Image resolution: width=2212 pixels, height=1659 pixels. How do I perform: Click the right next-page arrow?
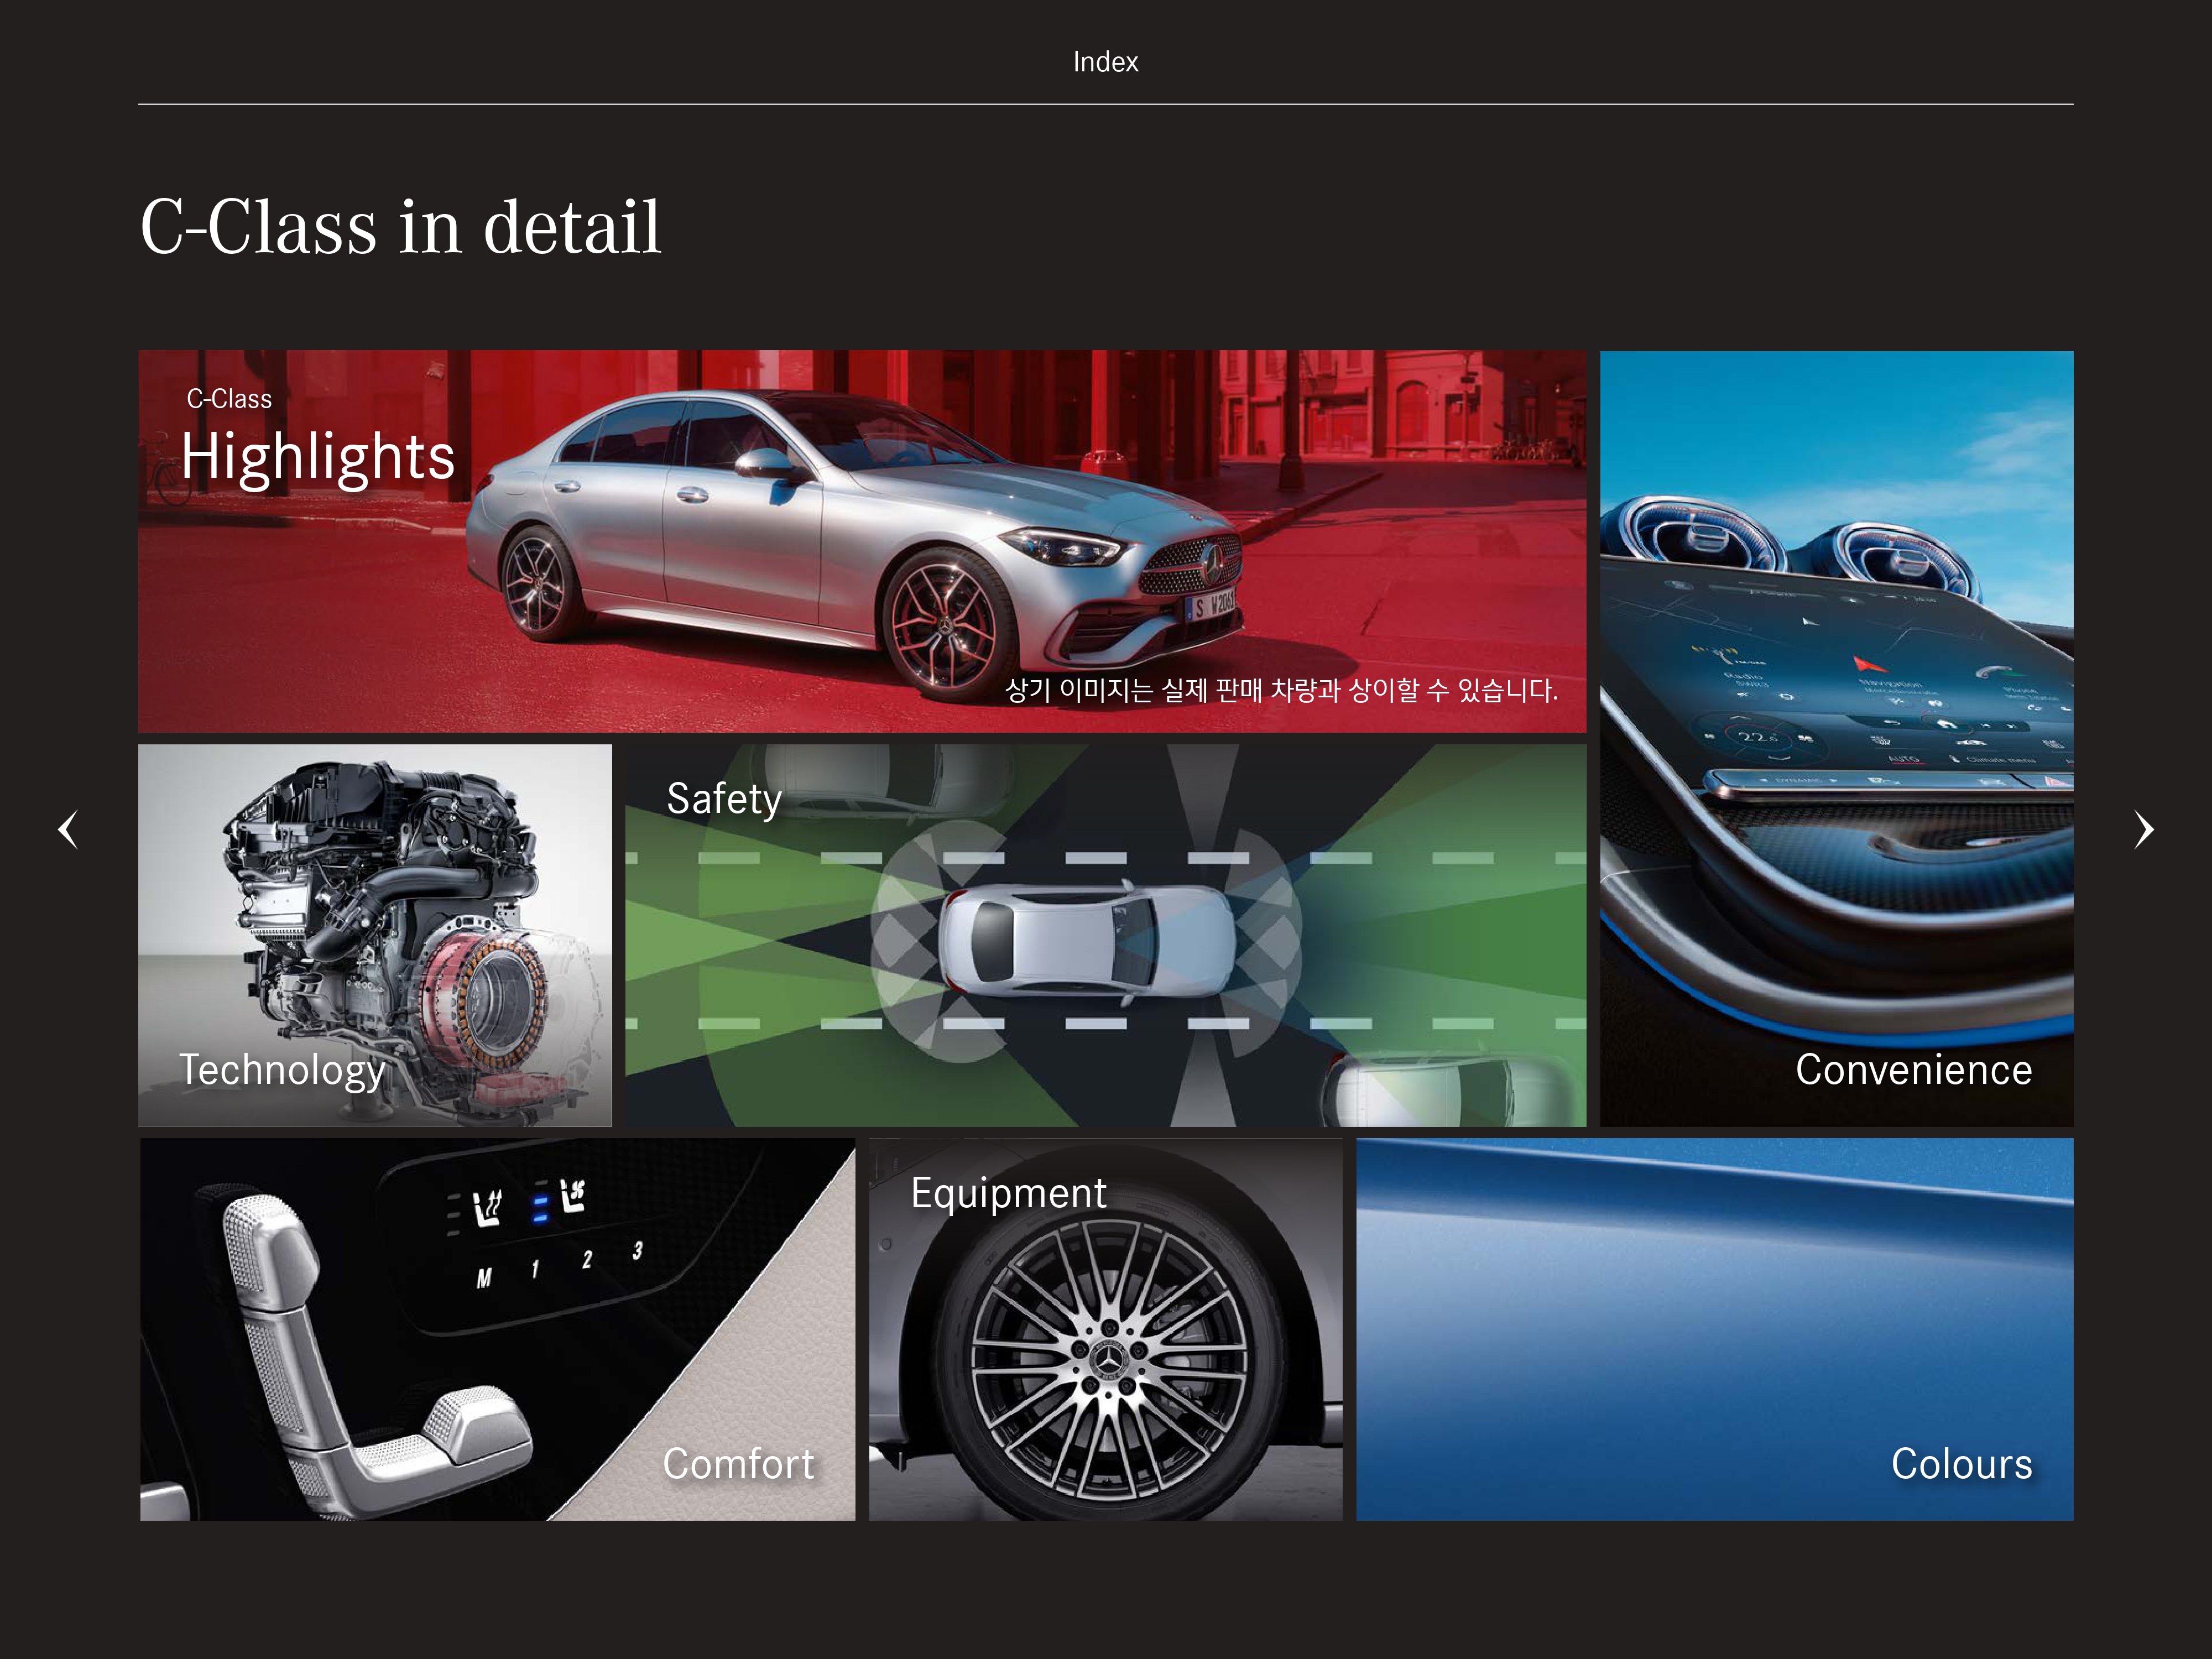click(x=2143, y=829)
